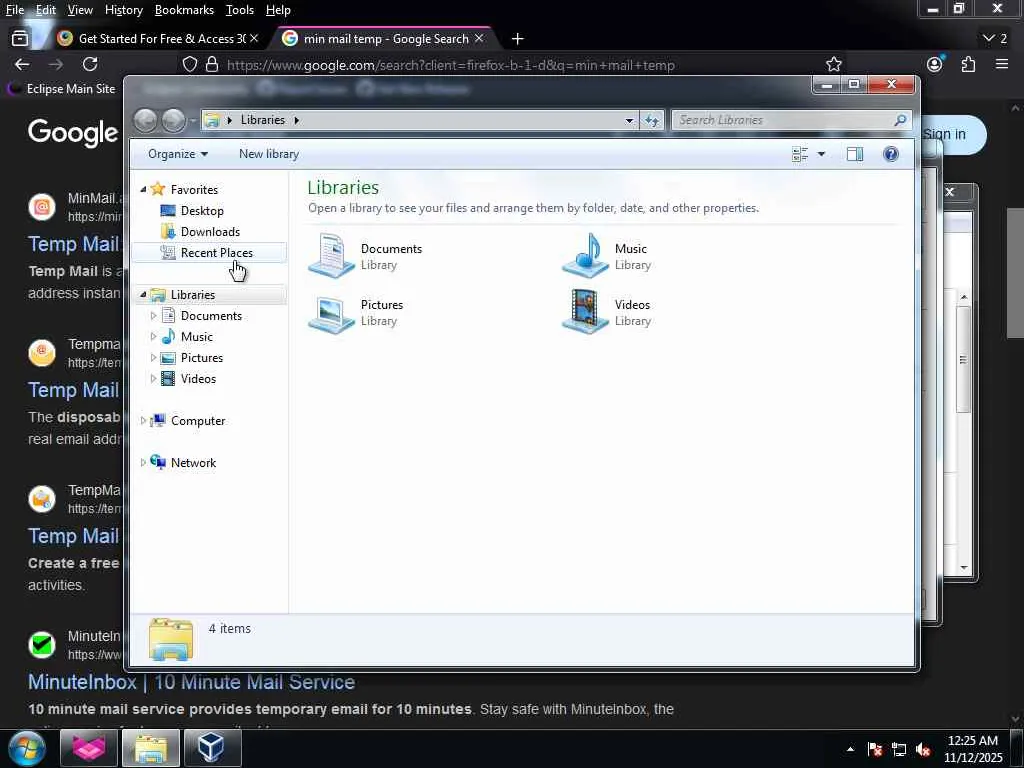The height and width of the screenshot is (768, 1024).
Task: Expand the Music tree node arrow
Action: 153,336
